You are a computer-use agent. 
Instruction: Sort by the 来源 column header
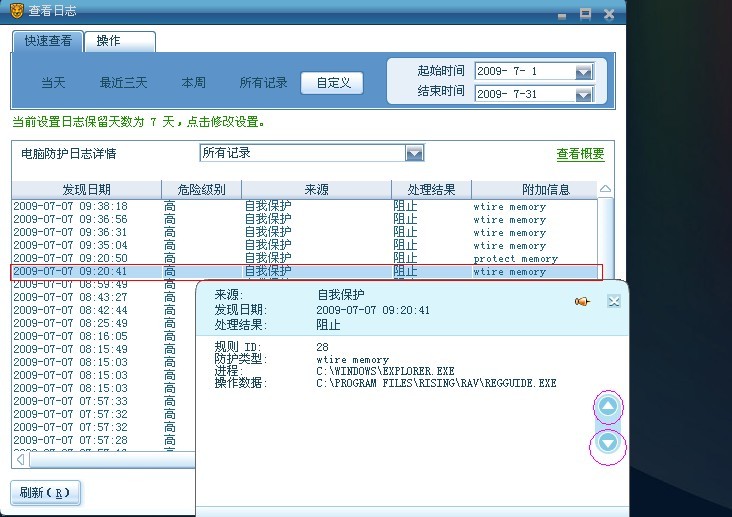316,190
